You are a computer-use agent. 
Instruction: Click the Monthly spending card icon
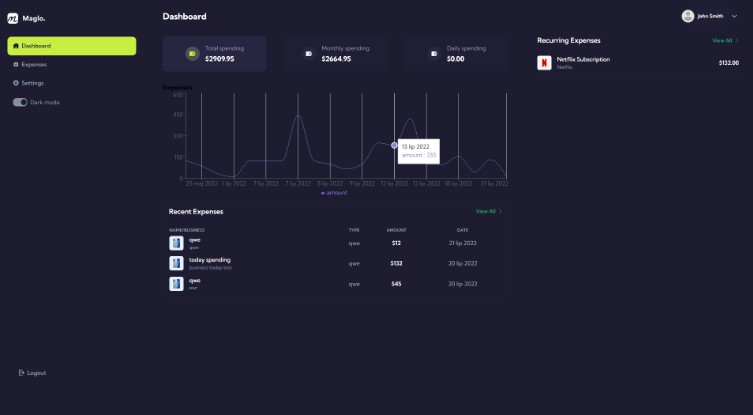click(x=308, y=54)
